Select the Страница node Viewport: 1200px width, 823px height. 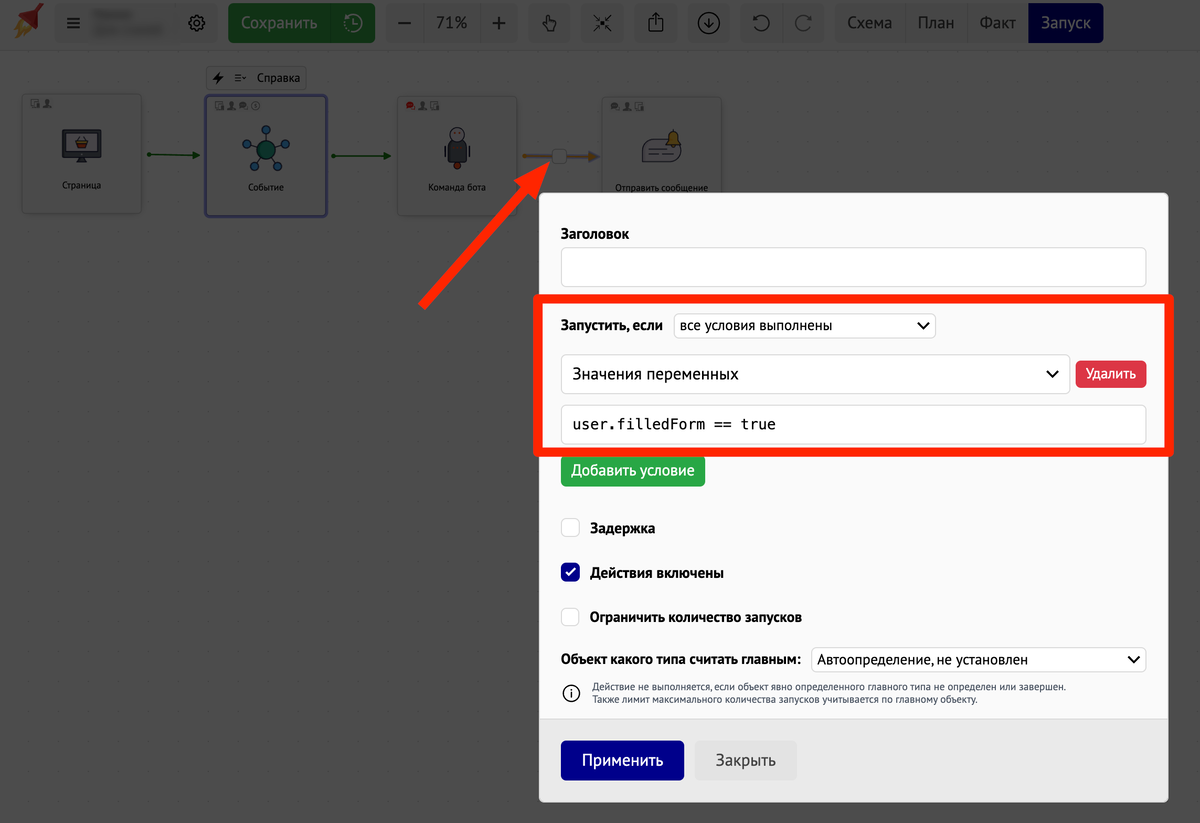click(82, 154)
